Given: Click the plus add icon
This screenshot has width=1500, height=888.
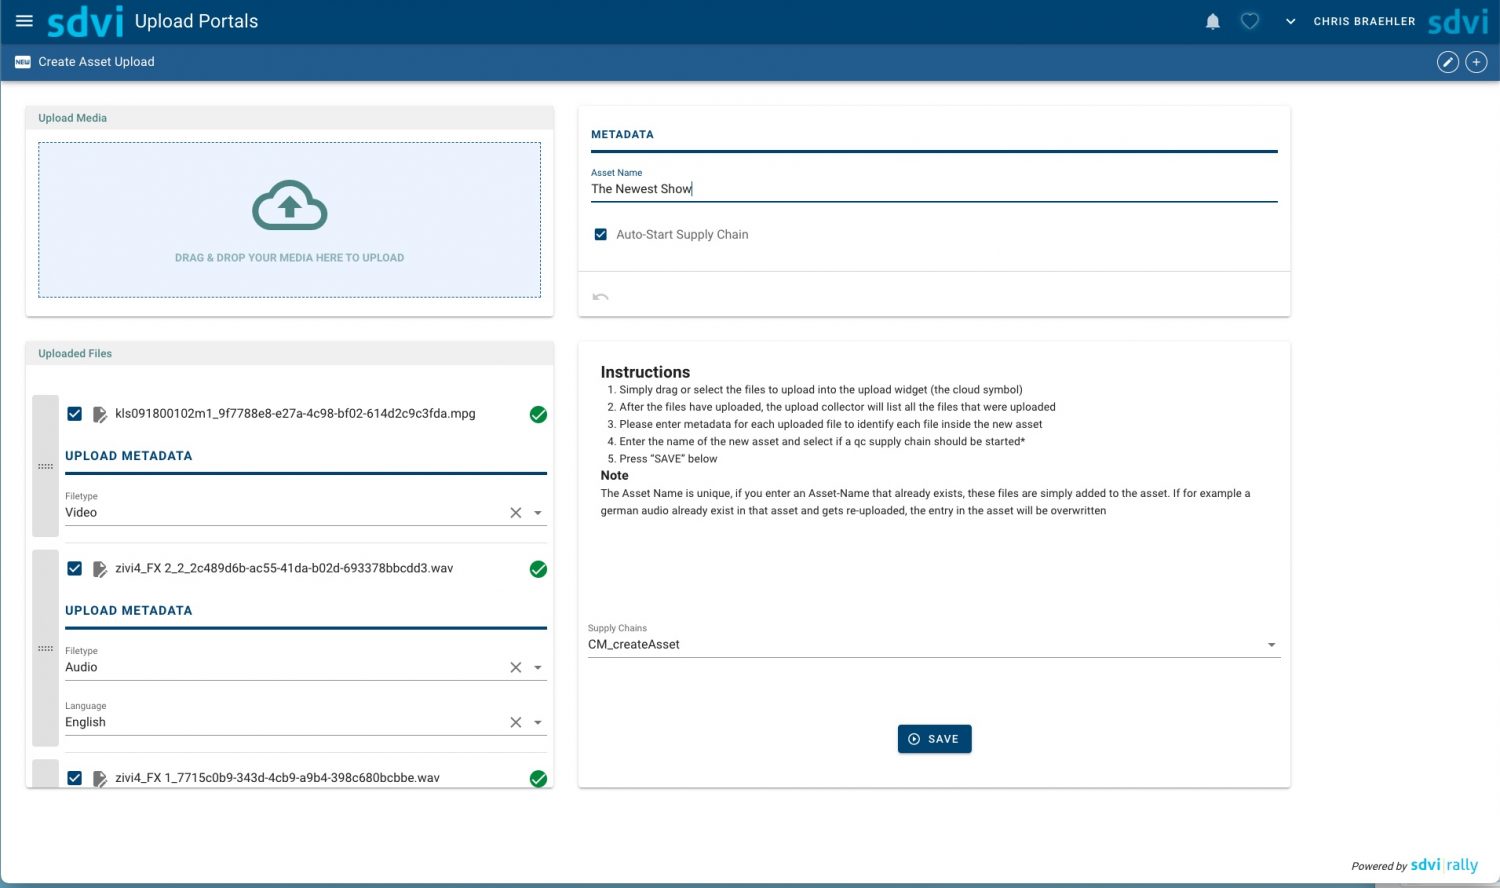Looking at the screenshot, I should click(1476, 62).
